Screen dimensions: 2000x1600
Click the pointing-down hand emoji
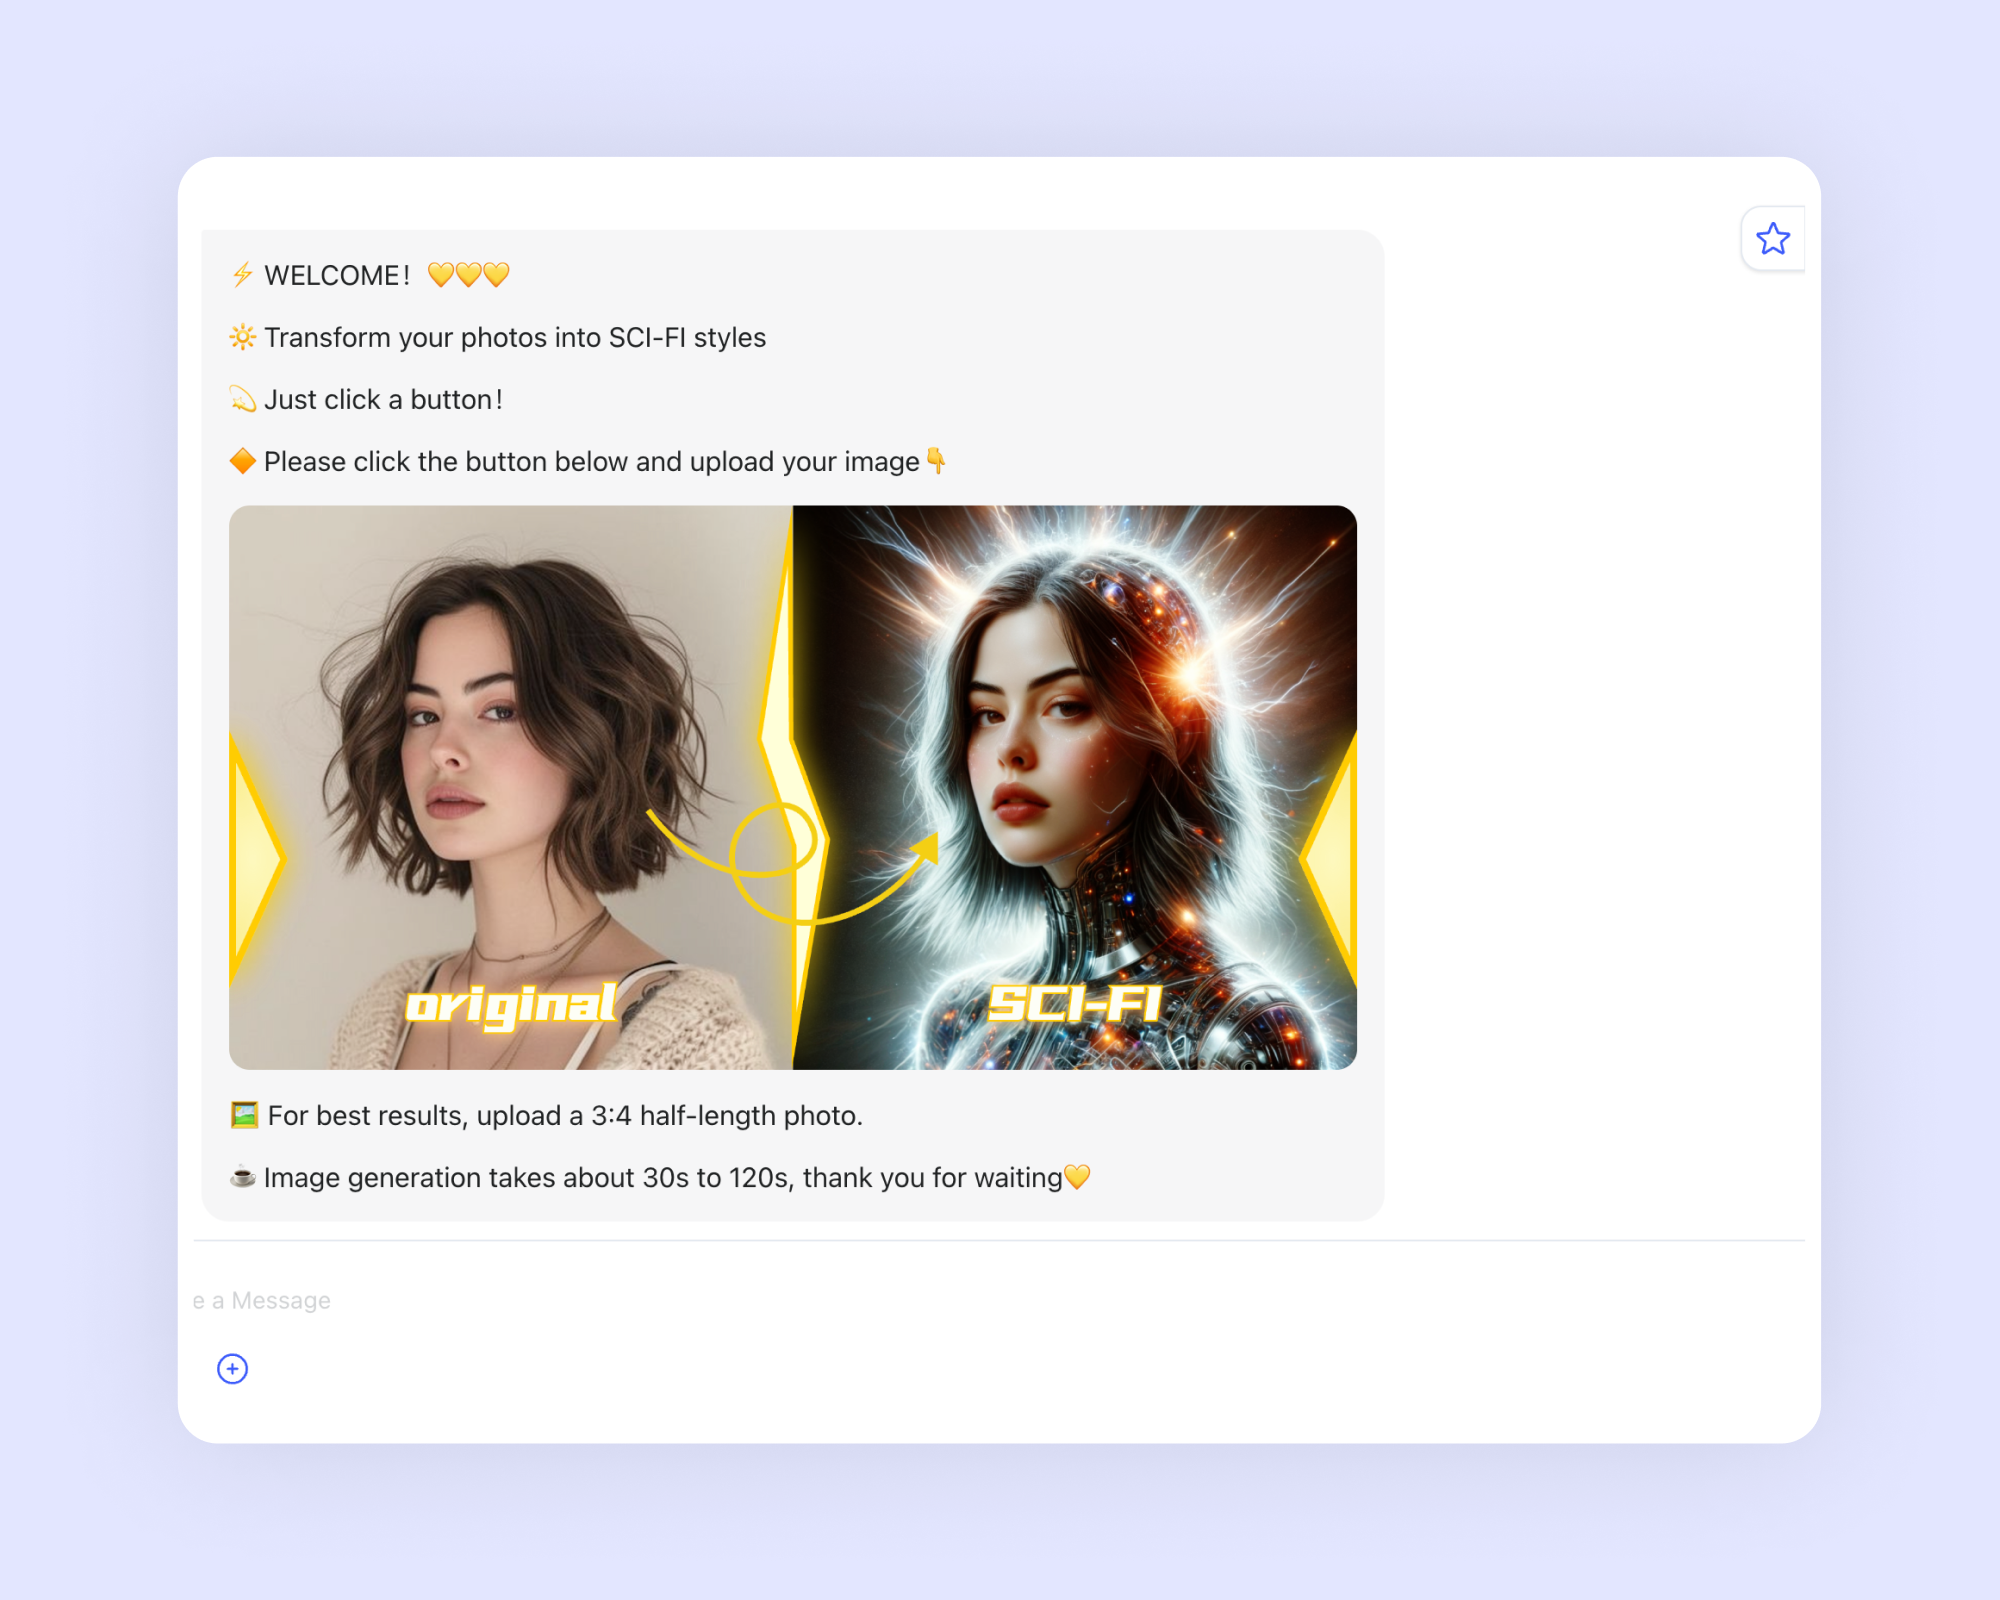[936, 461]
